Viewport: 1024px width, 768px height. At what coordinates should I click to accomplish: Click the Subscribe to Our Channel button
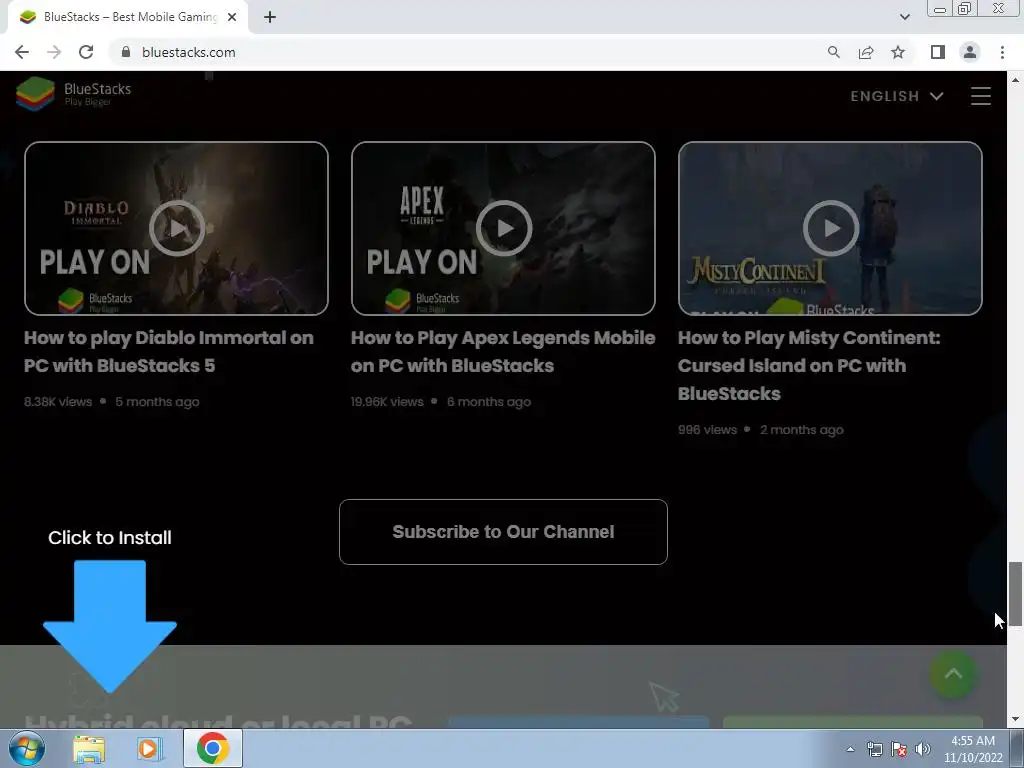[x=504, y=532]
